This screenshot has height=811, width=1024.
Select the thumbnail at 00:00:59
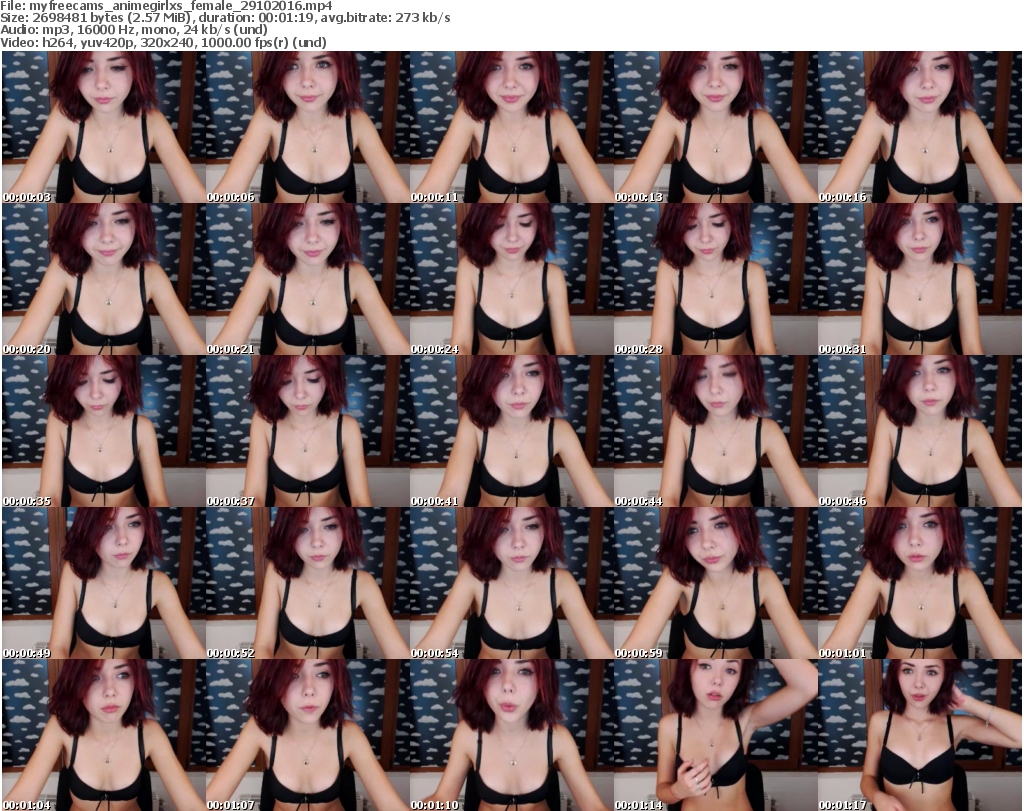(x=715, y=583)
